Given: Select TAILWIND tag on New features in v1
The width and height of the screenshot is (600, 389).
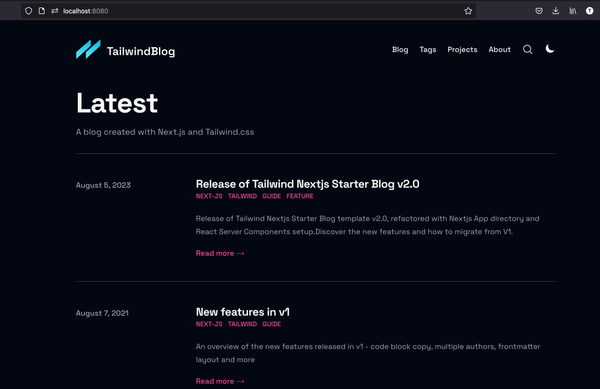Looking at the screenshot, I should [242, 324].
